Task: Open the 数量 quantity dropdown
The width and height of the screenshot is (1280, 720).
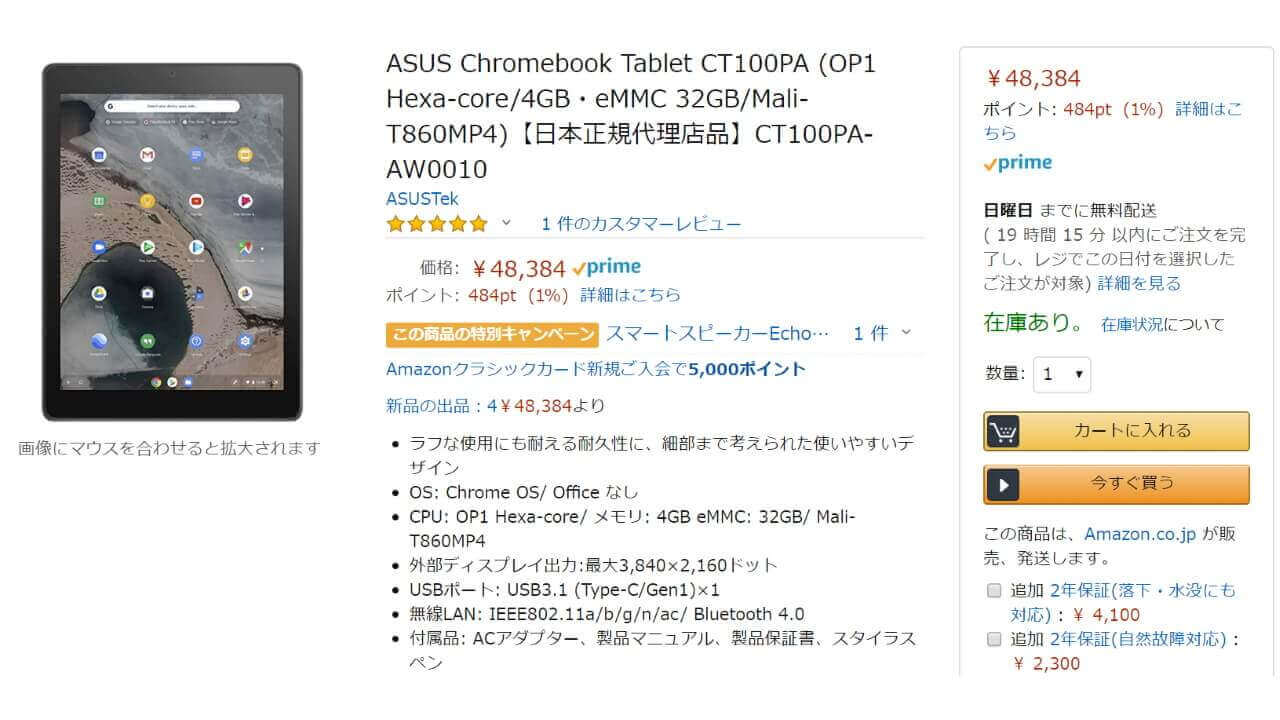Action: point(1062,374)
